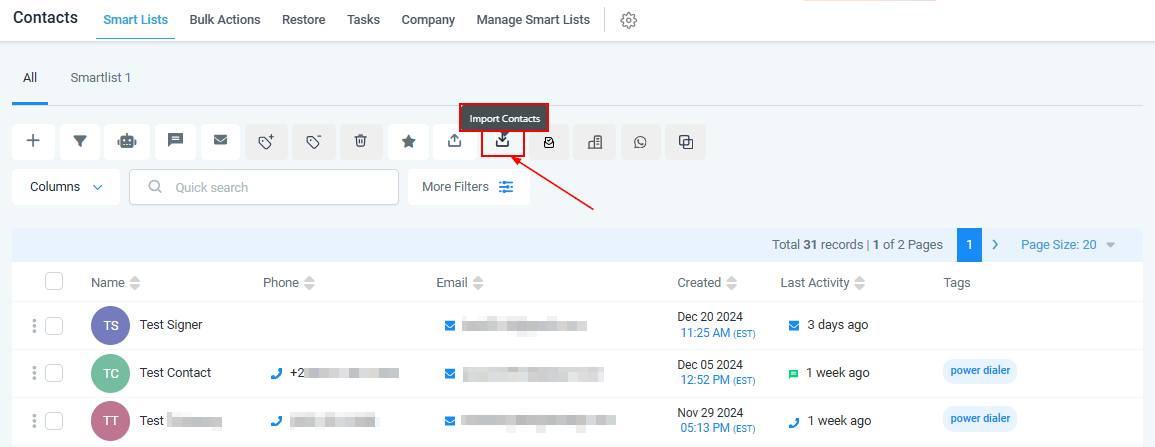
Task: Toggle the select-all checkbox in header
Action: point(54,281)
